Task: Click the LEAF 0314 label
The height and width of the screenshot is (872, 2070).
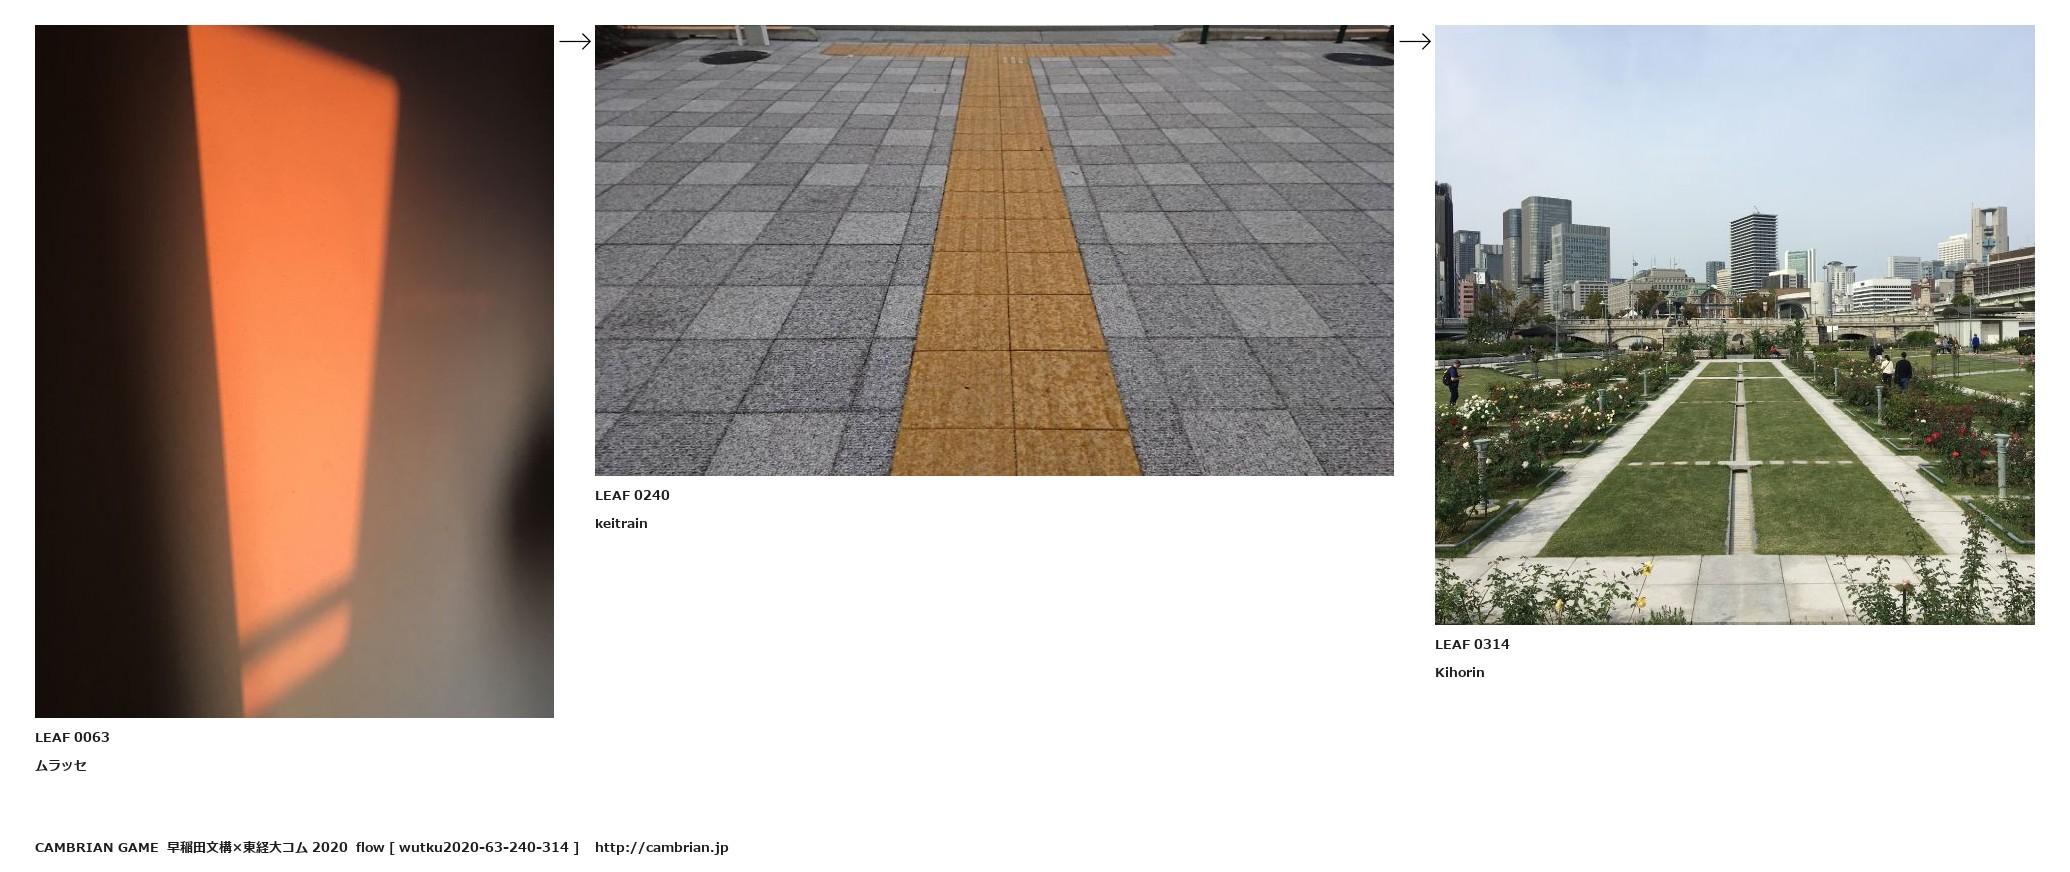Action: [x=1472, y=644]
